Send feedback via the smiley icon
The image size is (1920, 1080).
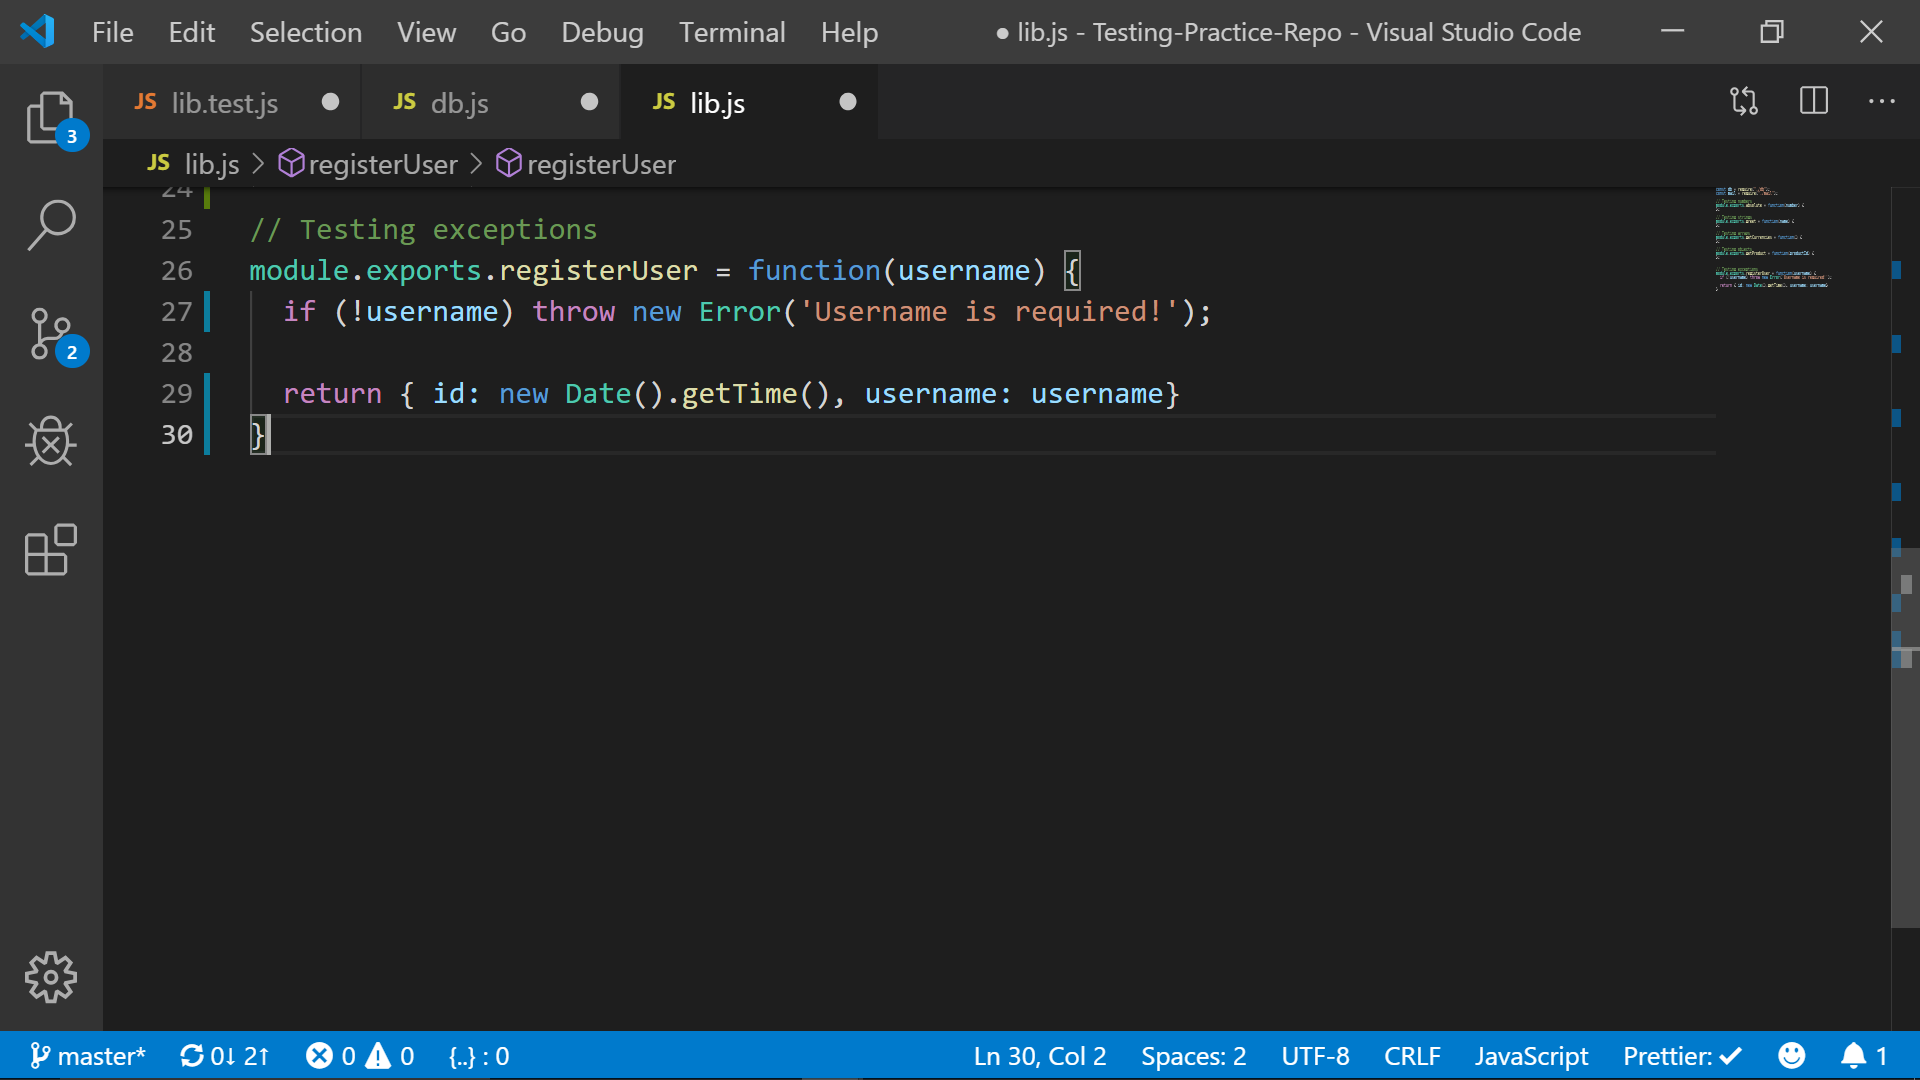coord(1791,1055)
